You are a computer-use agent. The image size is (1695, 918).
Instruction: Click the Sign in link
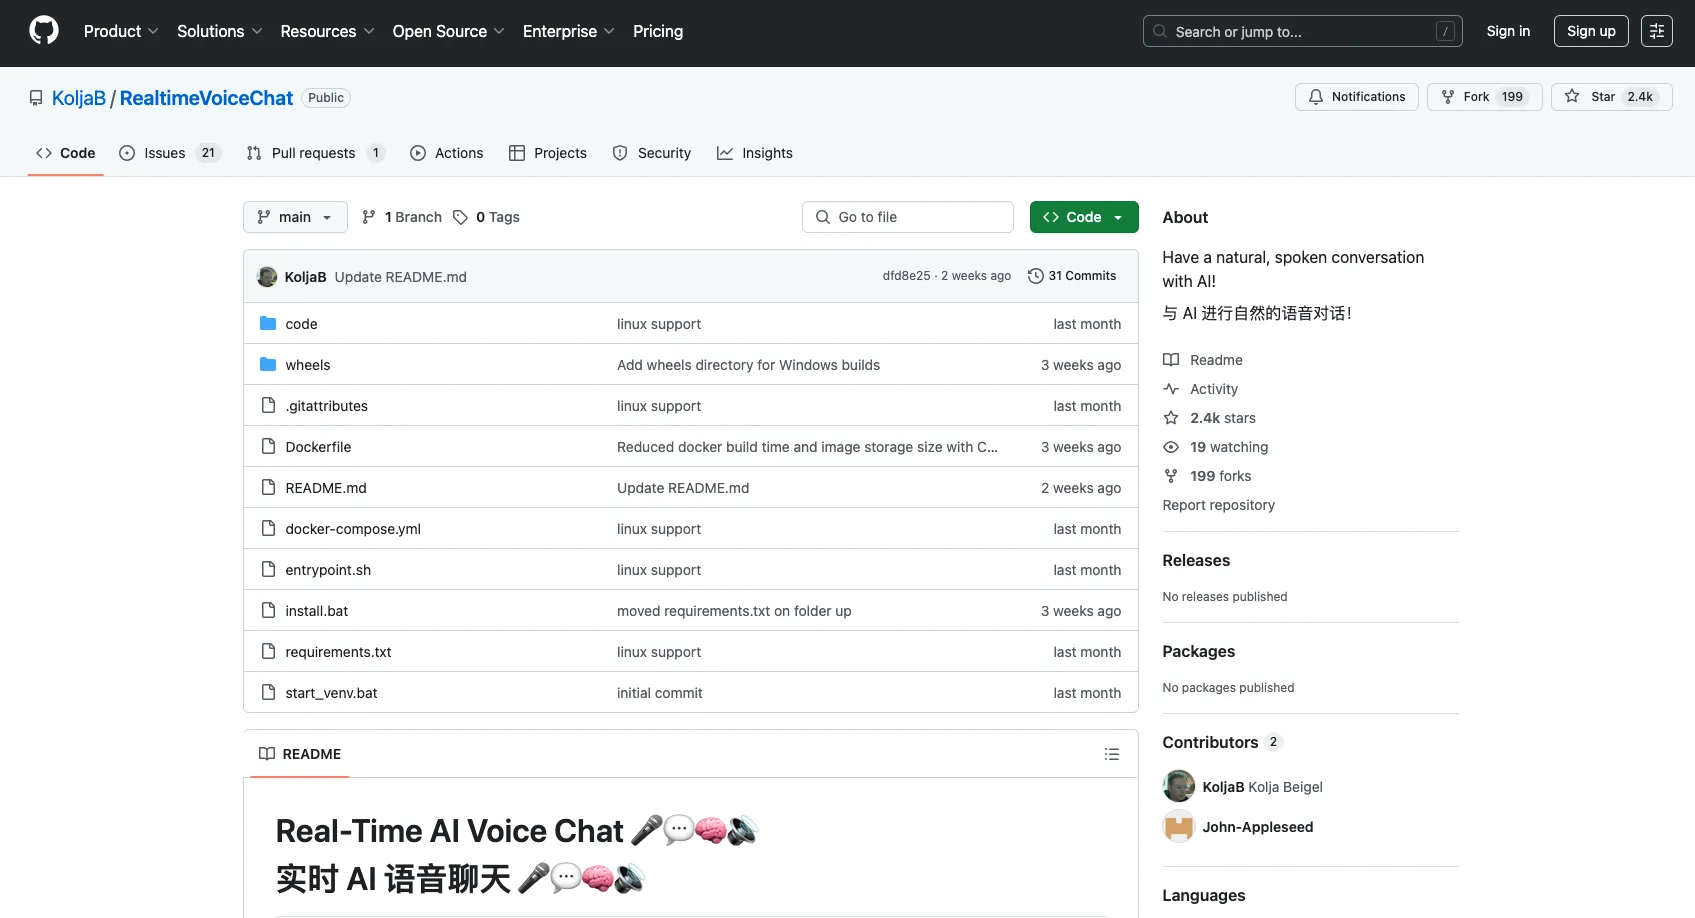tap(1508, 31)
